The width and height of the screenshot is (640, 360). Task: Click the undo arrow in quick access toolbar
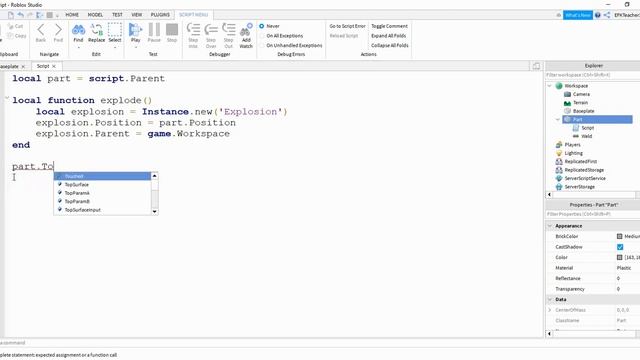20,15
